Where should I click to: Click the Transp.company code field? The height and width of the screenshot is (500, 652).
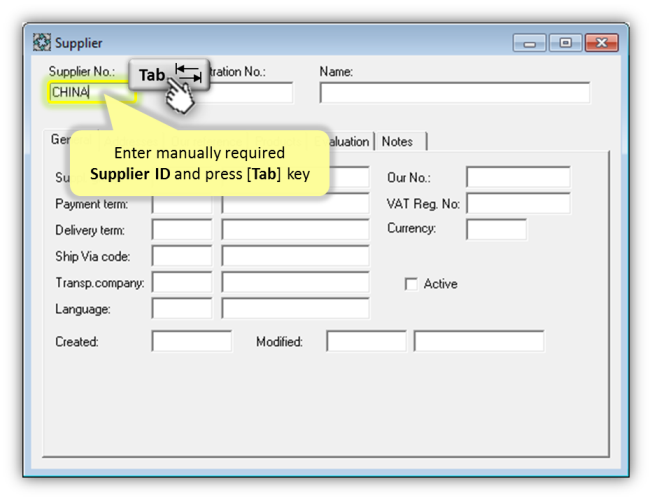pos(182,282)
